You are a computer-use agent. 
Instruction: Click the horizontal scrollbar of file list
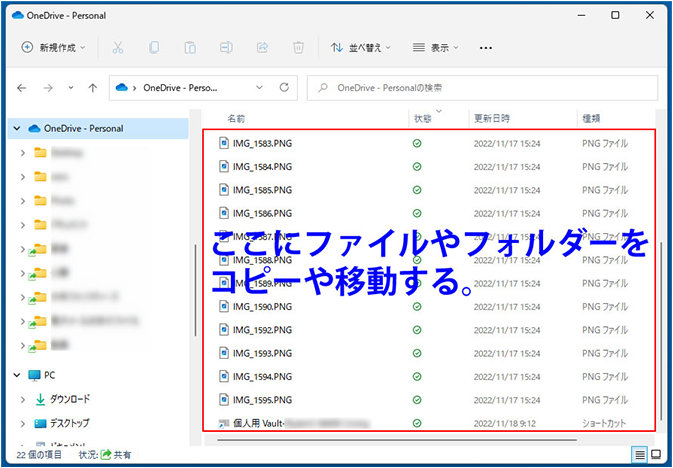tap(397, 440)
